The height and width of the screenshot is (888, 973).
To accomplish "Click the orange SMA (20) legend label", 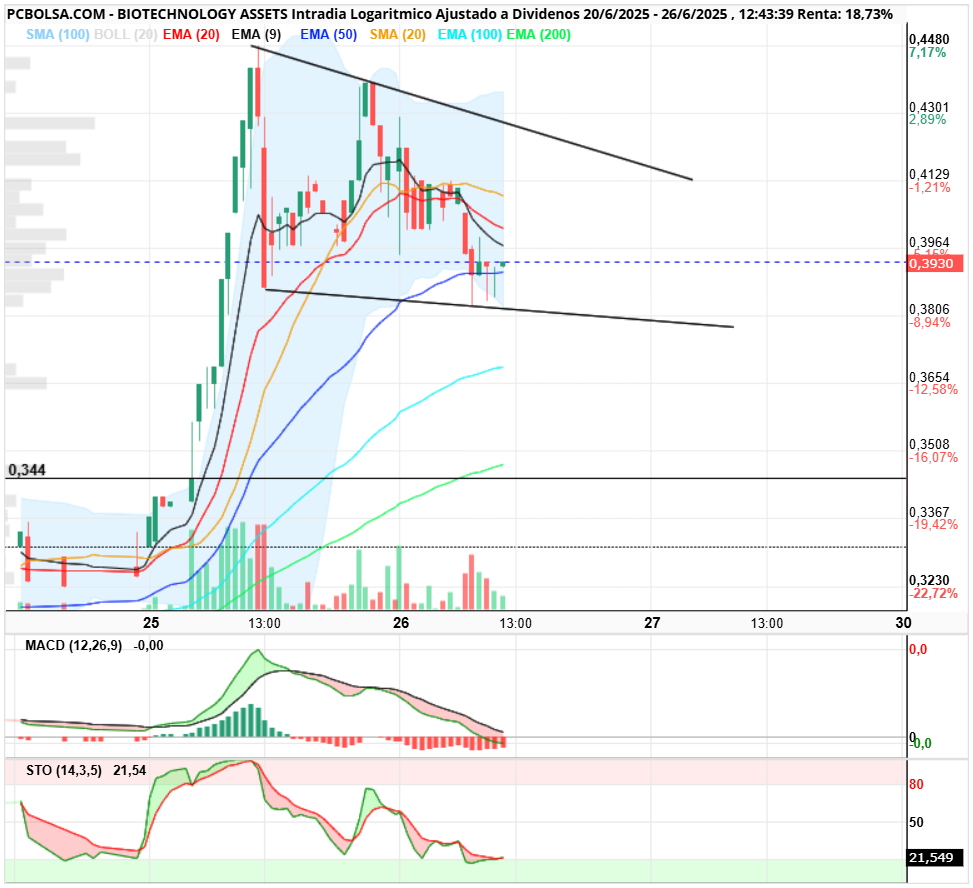I will click(x=398, y=35).
